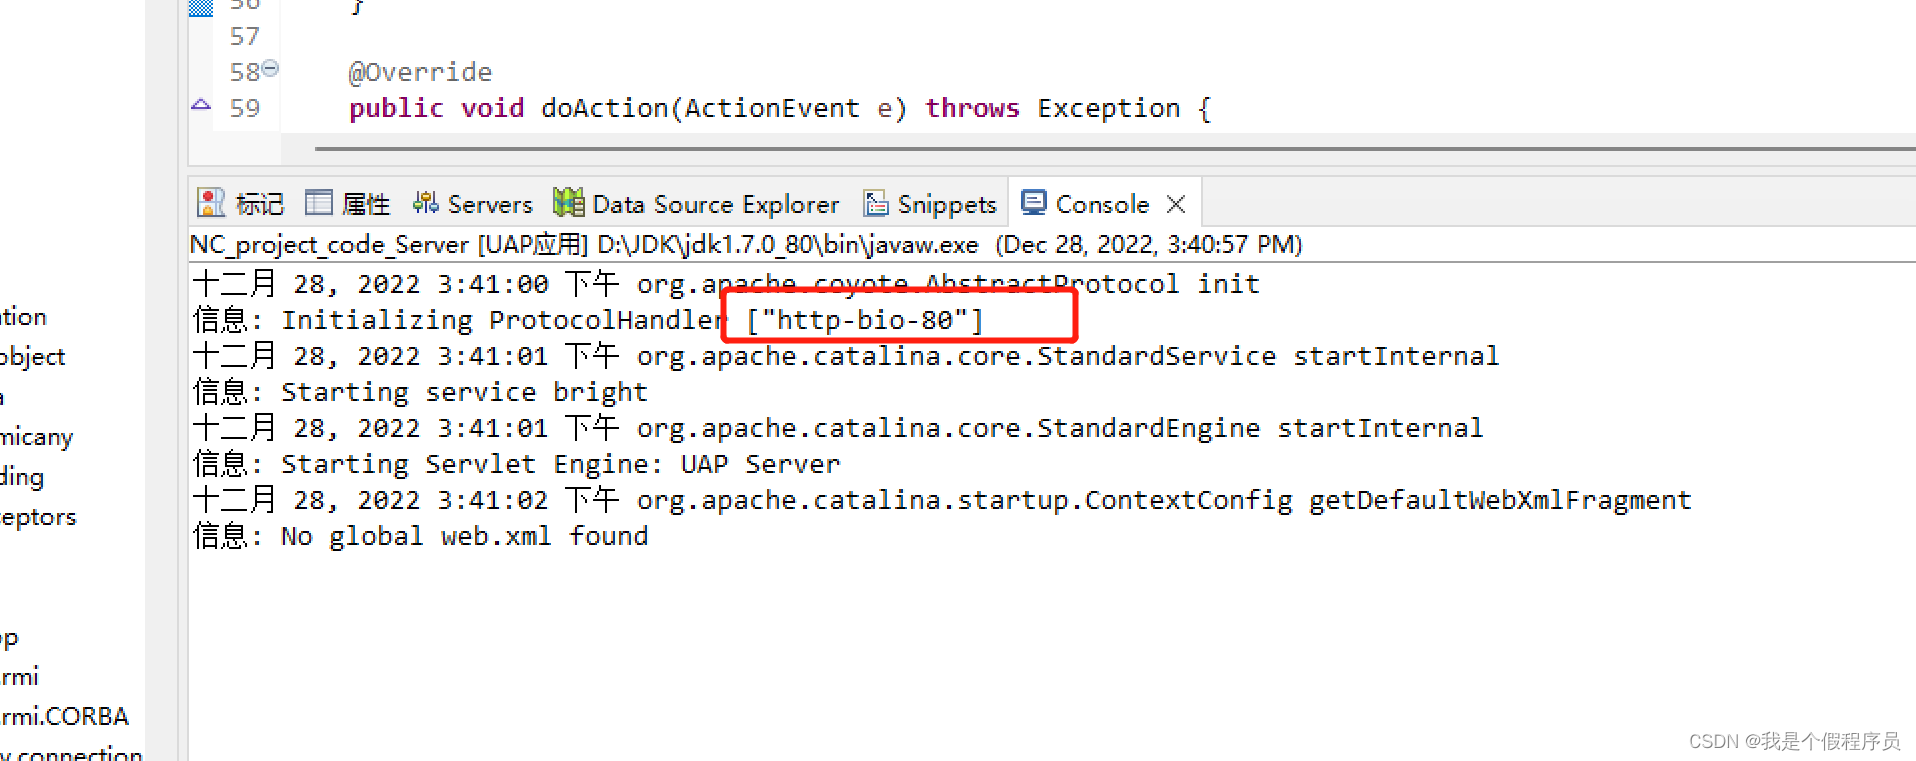Select the 'rmi.CORBA' item in left tree

[65, 717]
